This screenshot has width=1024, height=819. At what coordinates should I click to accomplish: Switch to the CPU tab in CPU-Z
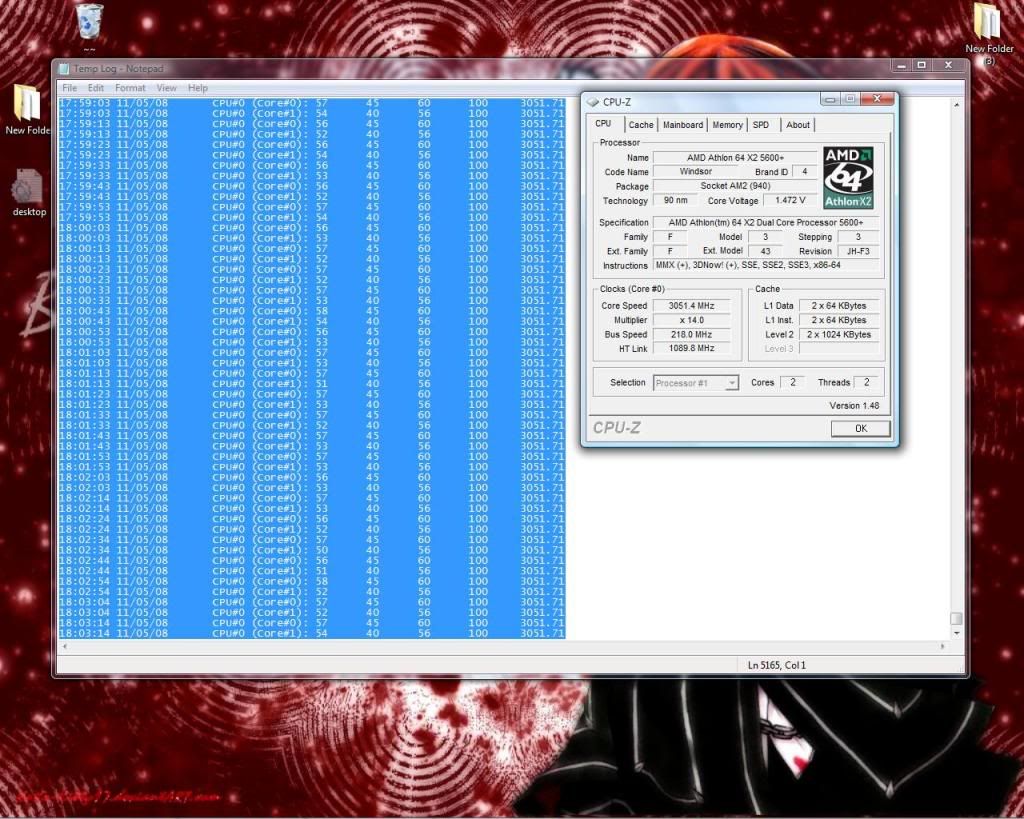point(603,123)
